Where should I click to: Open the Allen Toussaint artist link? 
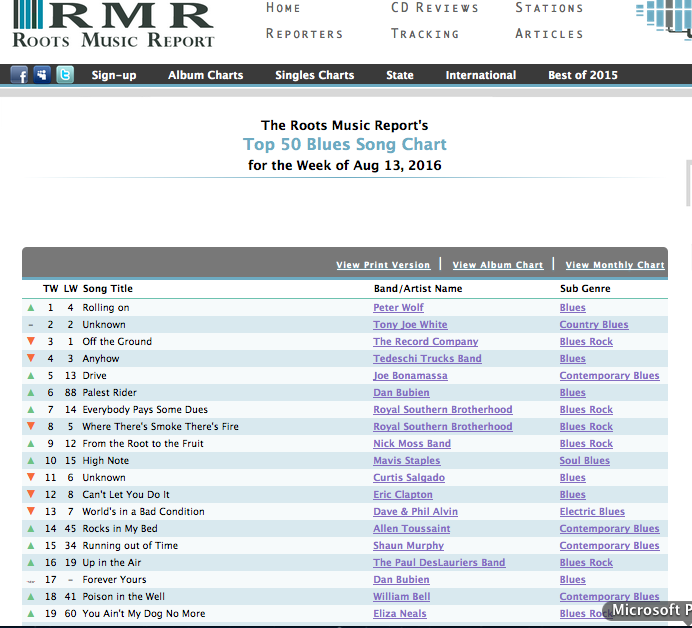(x=412, y=529)
